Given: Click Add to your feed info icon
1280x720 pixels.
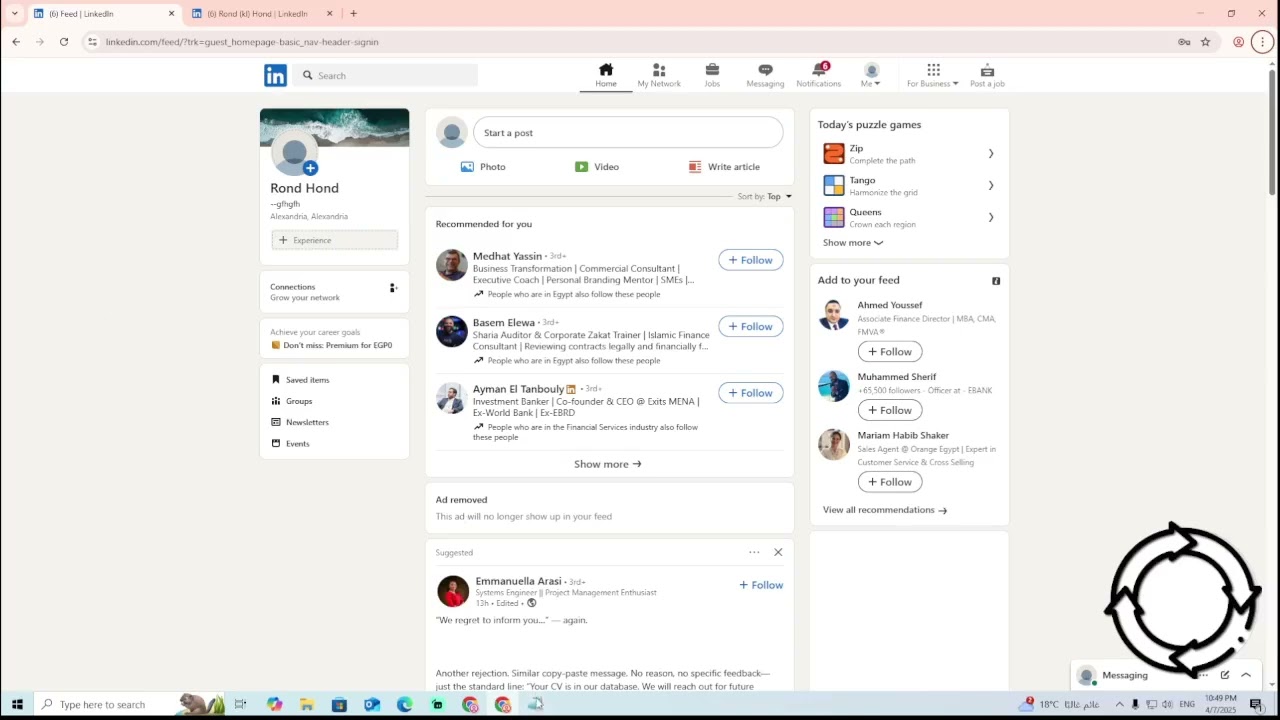Looking at the screenshot, I should pyautogui.click(x=996, y=281).
